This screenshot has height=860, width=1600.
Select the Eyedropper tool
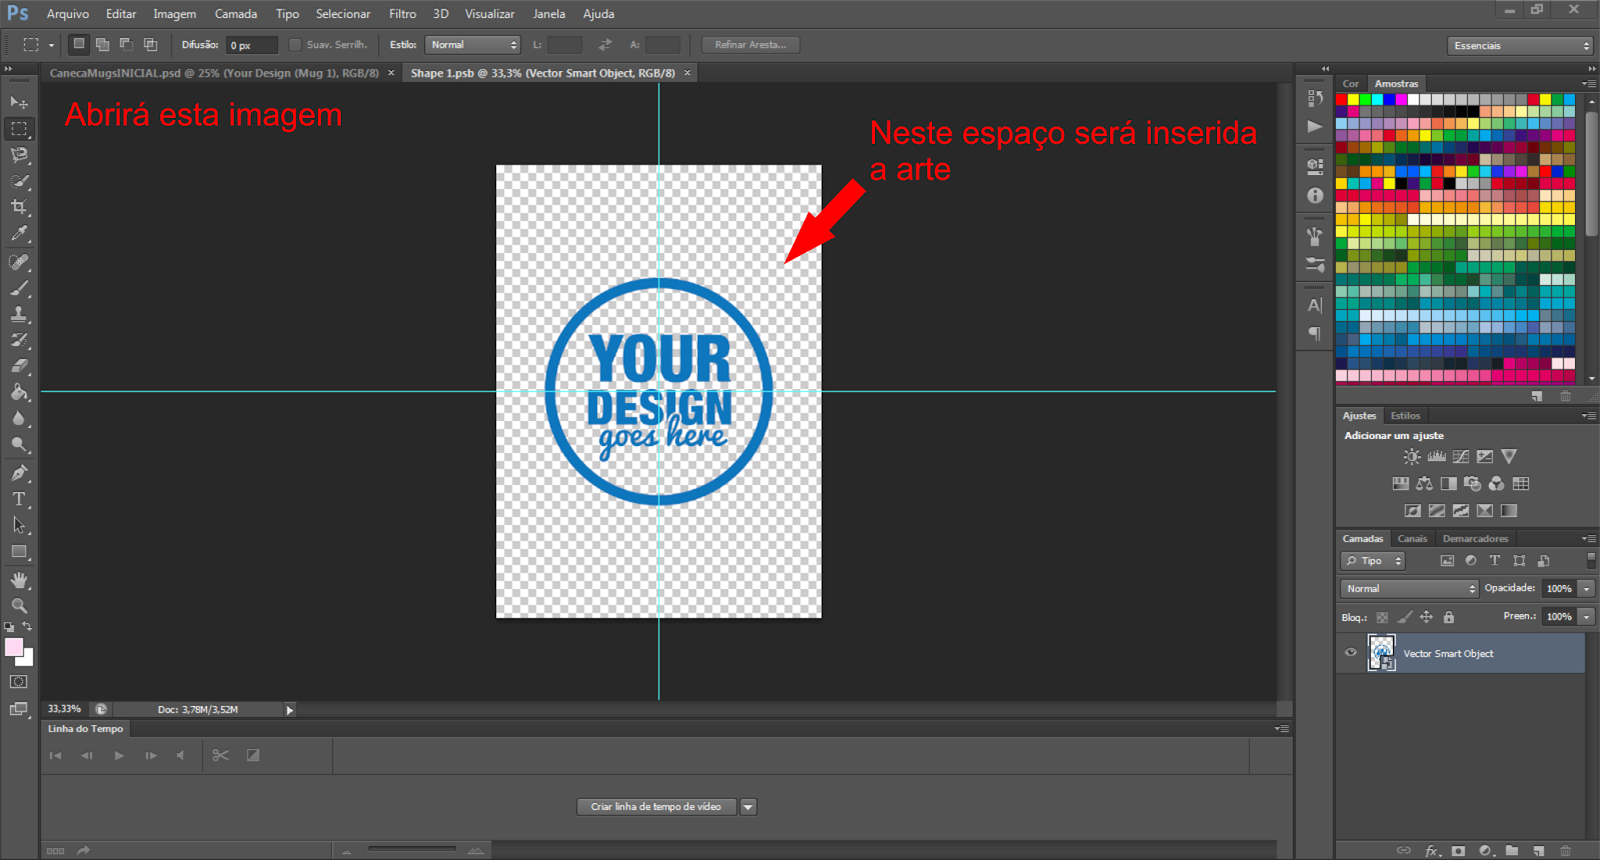(x=19, y=234)
